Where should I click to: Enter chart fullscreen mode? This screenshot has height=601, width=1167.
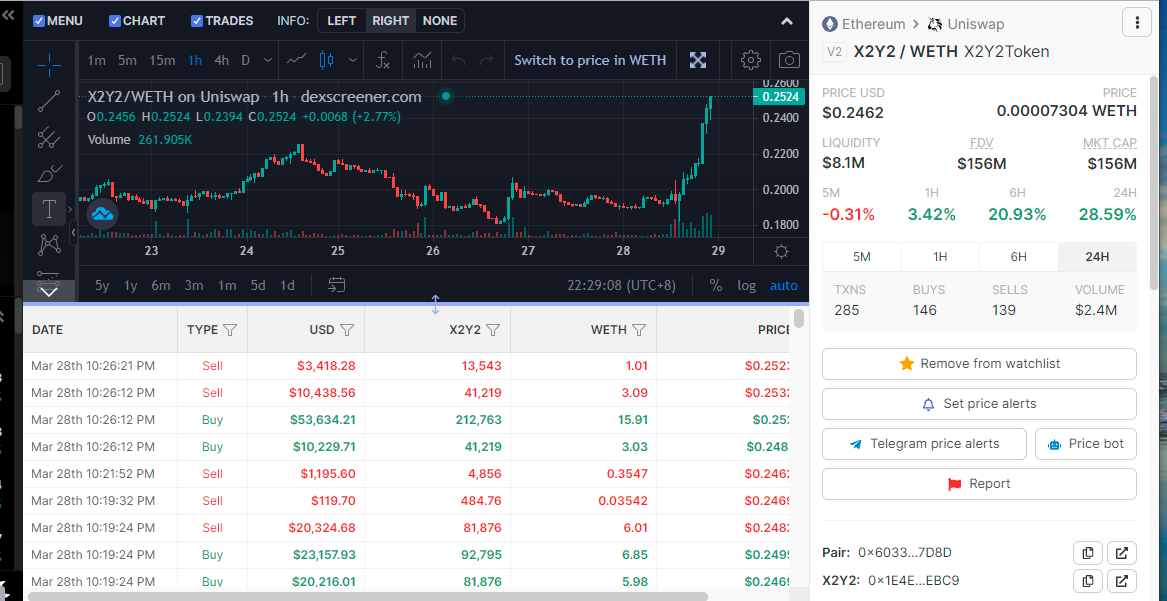tap(697, 60)
